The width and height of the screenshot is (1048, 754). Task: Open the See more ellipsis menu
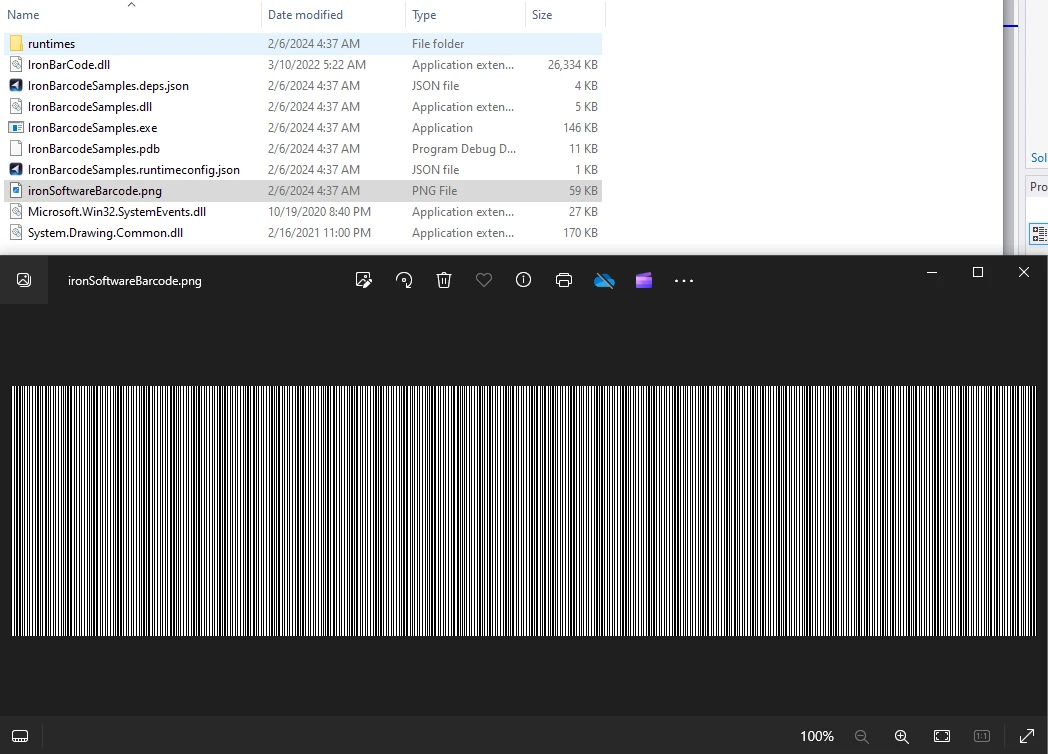(x=684, y=281)
